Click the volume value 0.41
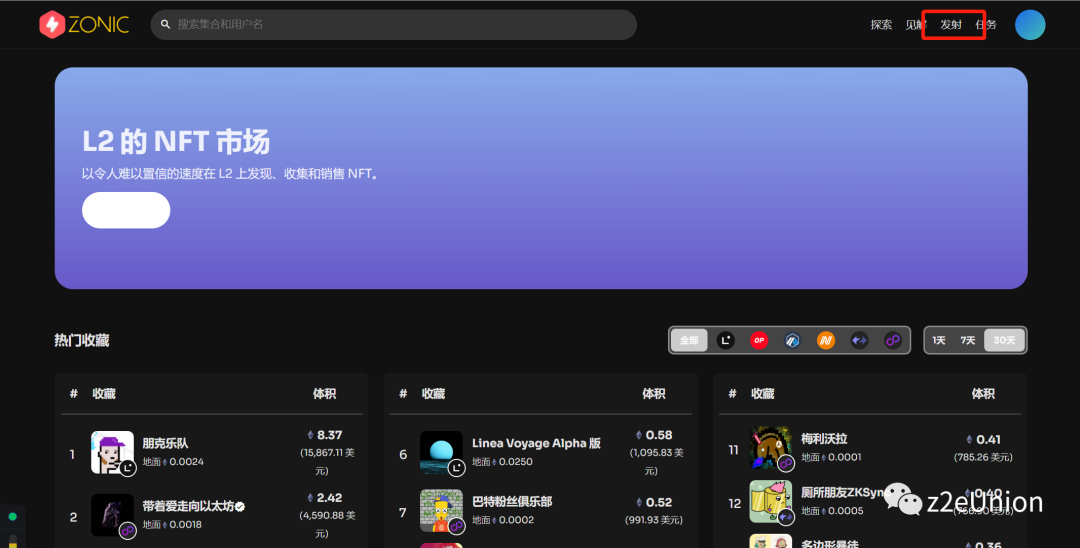 (988, 439)
